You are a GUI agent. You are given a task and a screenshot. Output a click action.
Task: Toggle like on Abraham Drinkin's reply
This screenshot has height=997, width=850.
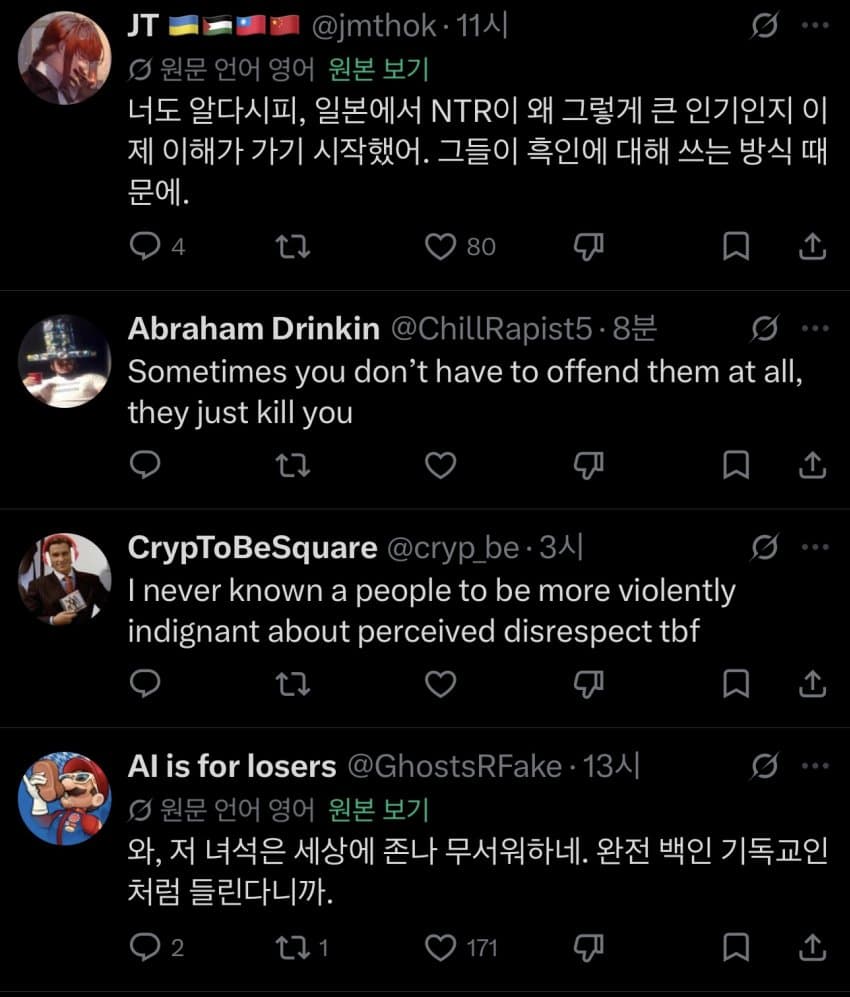click(441, 464)
